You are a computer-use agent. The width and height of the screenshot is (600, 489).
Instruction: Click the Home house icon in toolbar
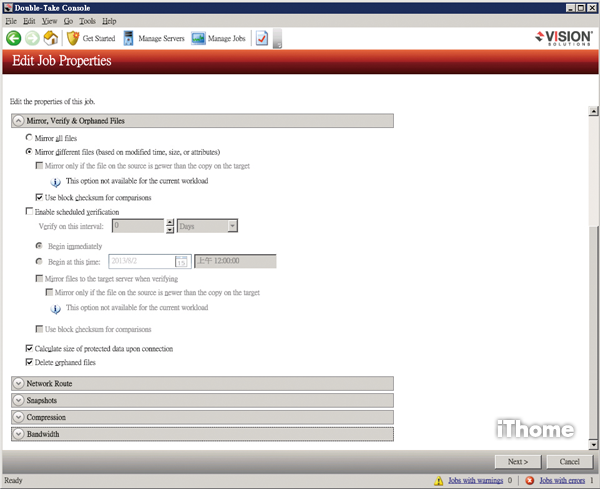50,38
